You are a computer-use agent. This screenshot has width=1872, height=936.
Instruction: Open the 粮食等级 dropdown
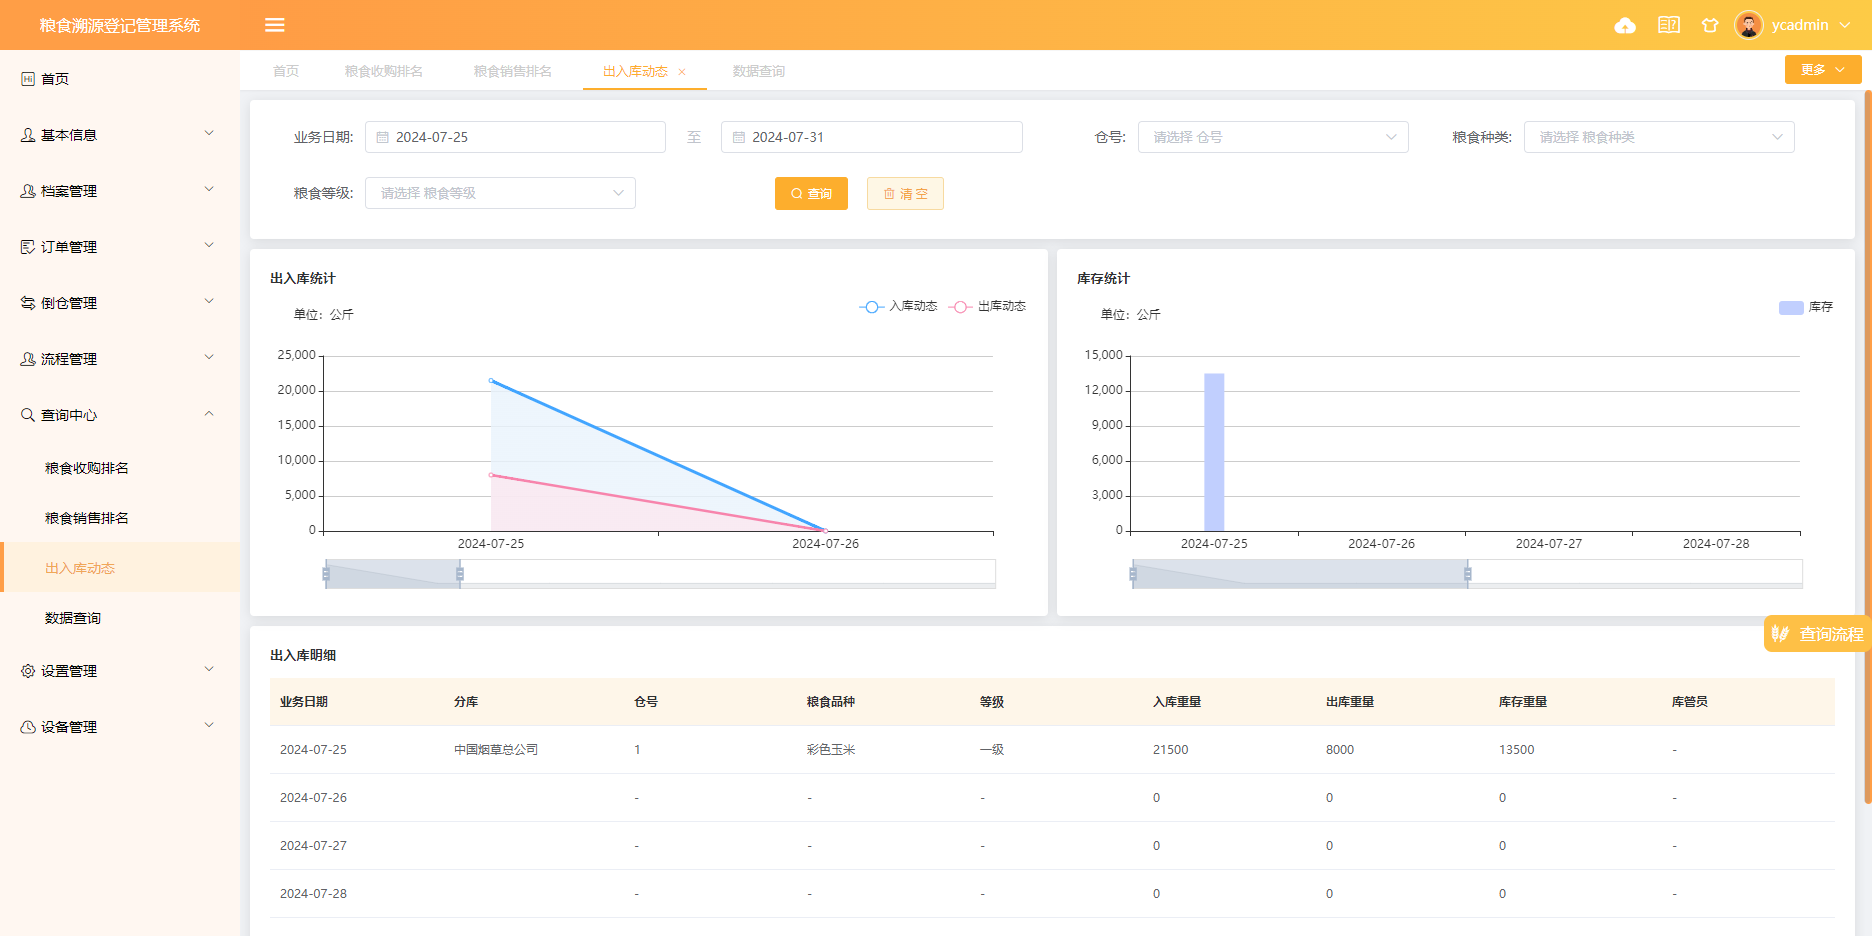[500, 193]
